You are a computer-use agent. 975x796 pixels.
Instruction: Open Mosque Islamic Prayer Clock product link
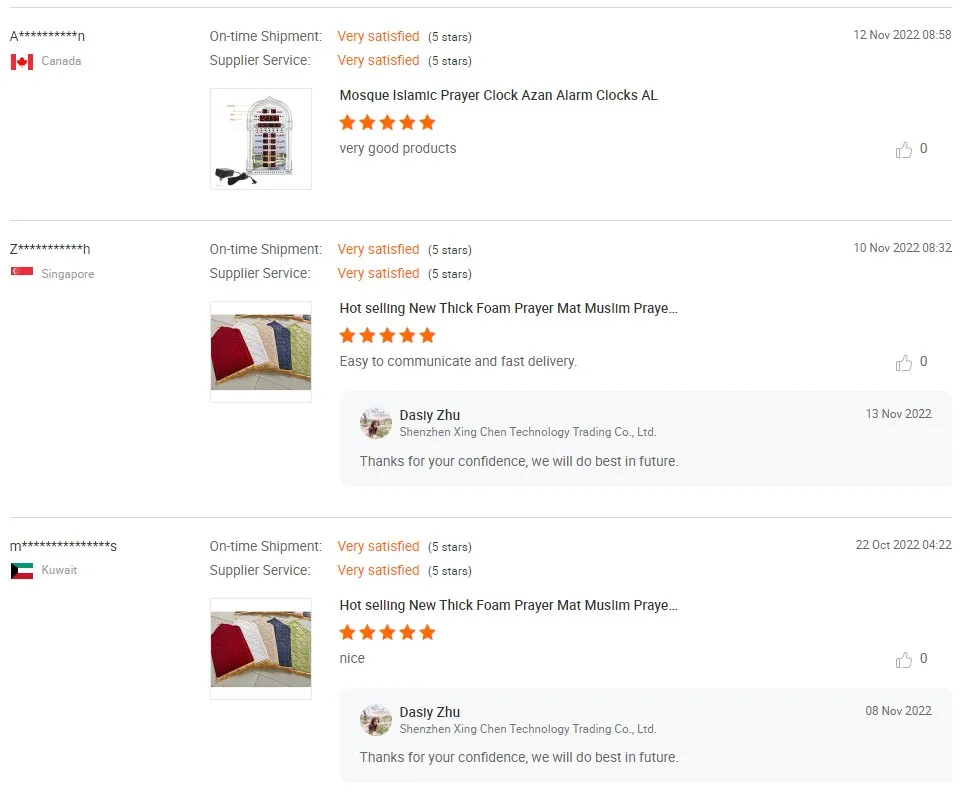pyautogui.click(x=498, y=96)
